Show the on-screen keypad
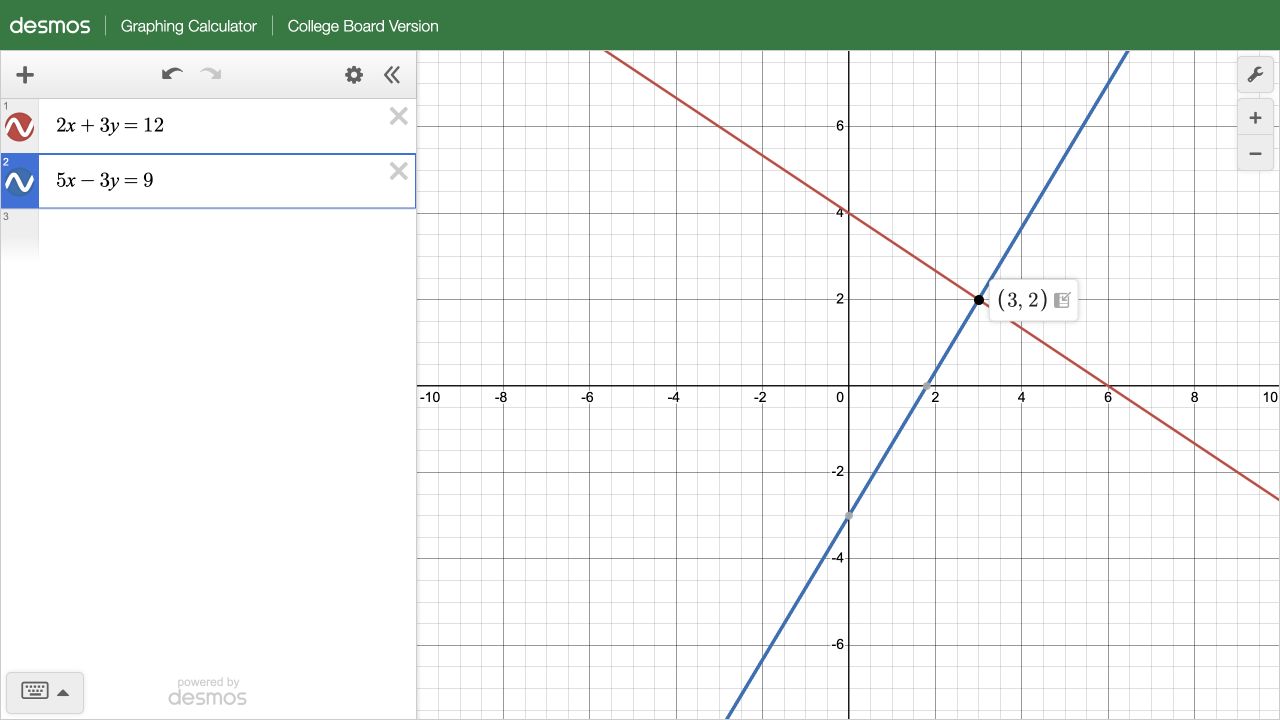 45,692
